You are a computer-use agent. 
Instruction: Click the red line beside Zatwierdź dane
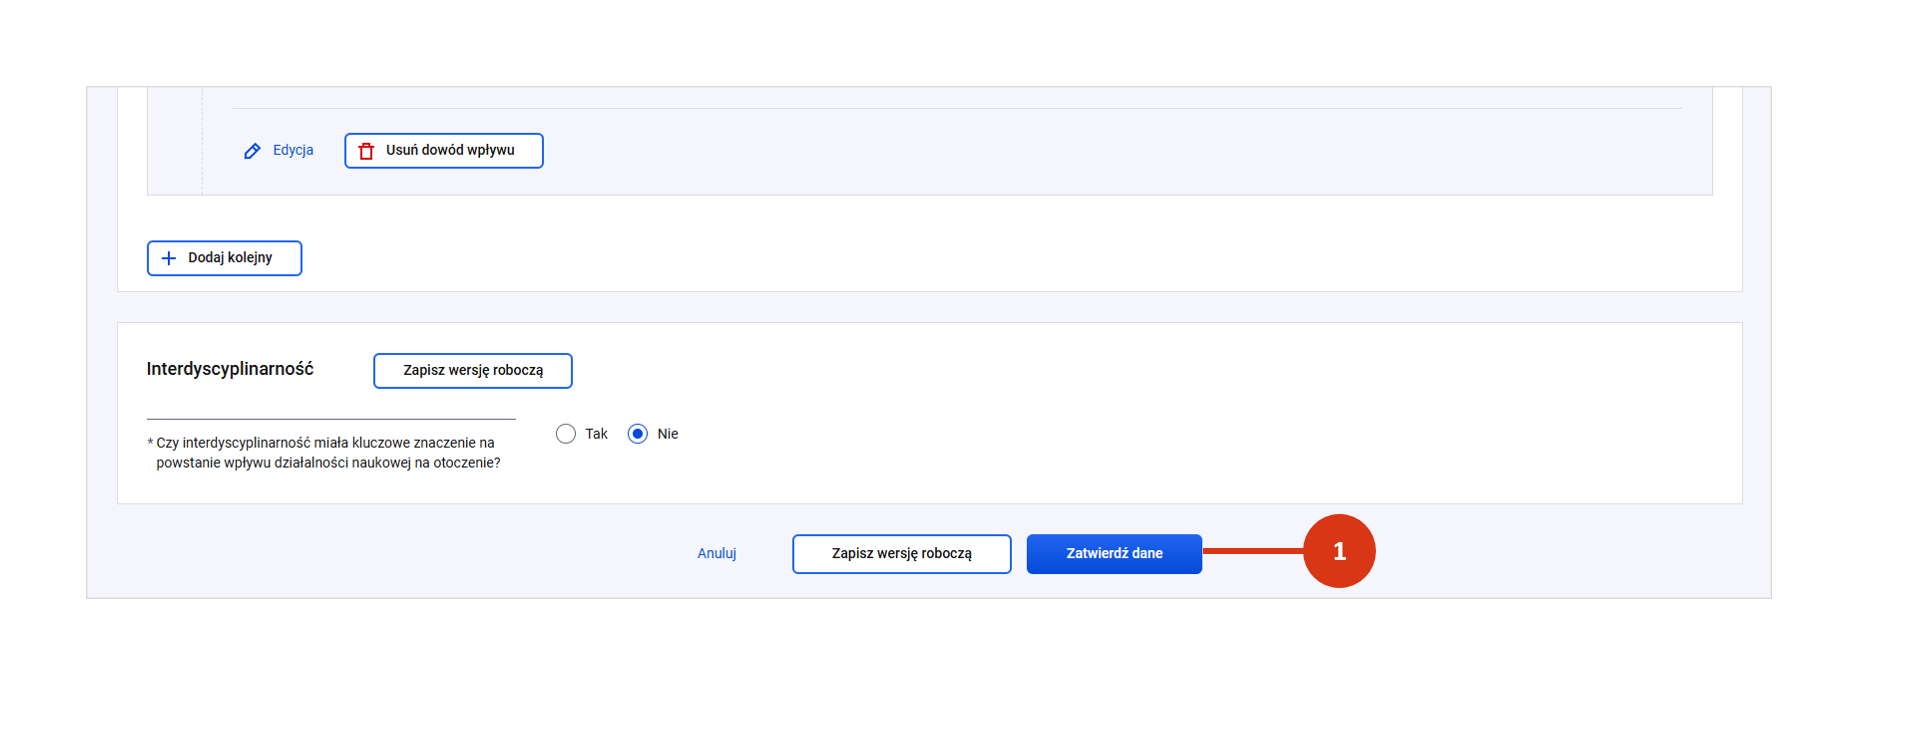(x=1252, y=551)
